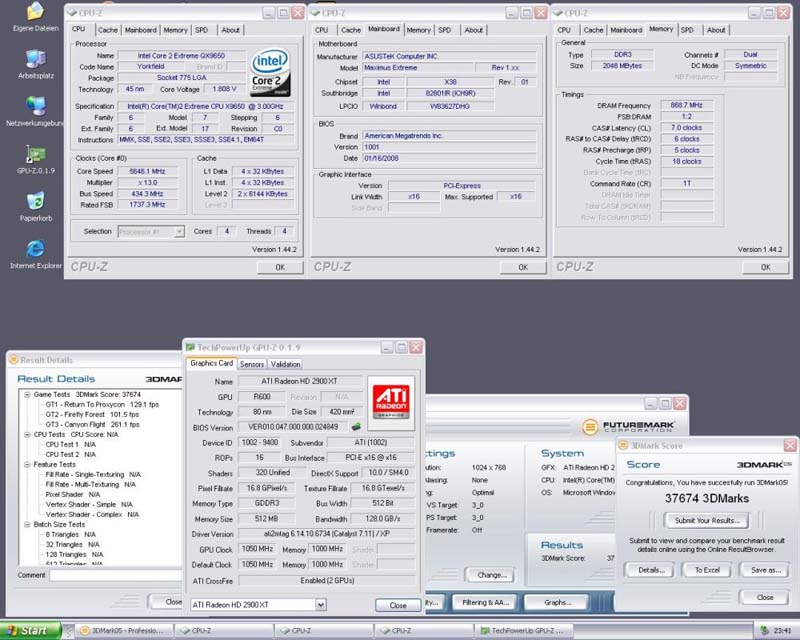Switch to TechPowerUp GPU-Z in the taskbar
800x640 pixels.
tap(523, 631)
